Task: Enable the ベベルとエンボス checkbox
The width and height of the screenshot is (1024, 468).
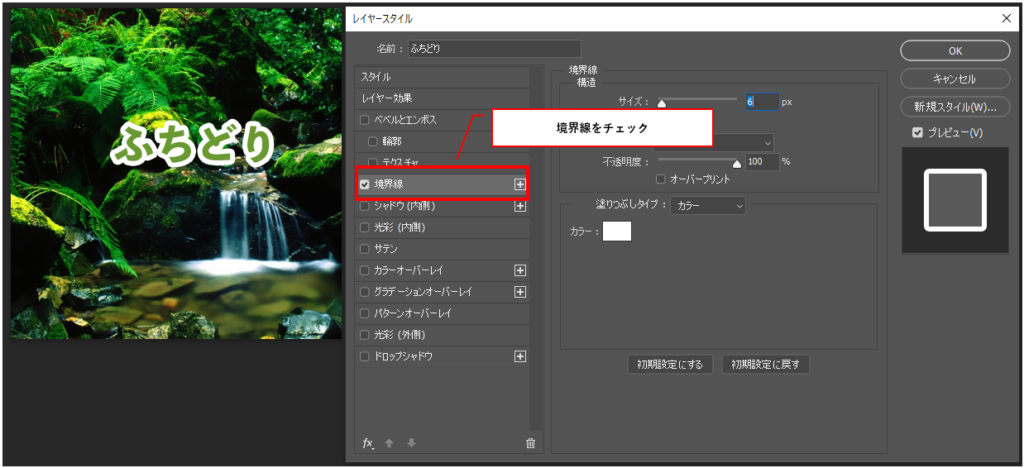Action: click(365, 120)
